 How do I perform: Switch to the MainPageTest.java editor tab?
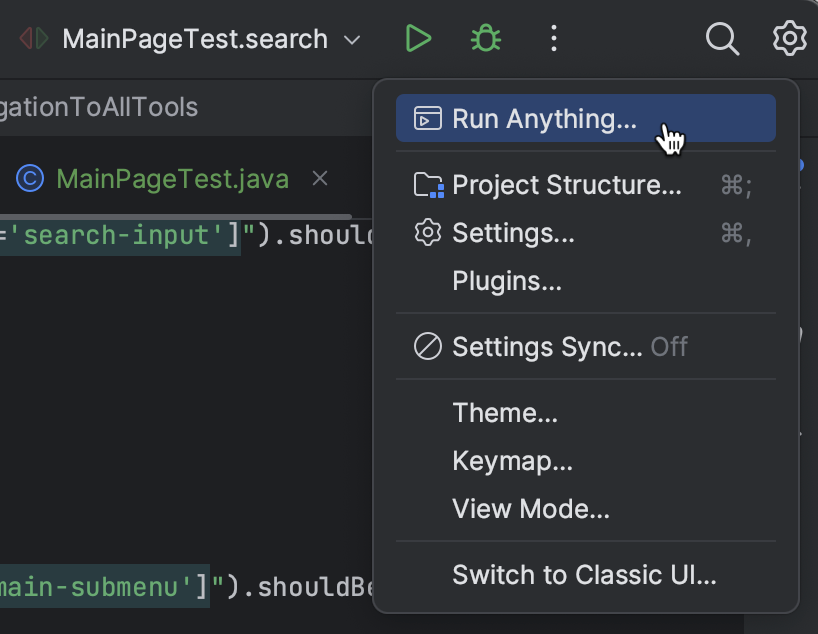(172, 179)
